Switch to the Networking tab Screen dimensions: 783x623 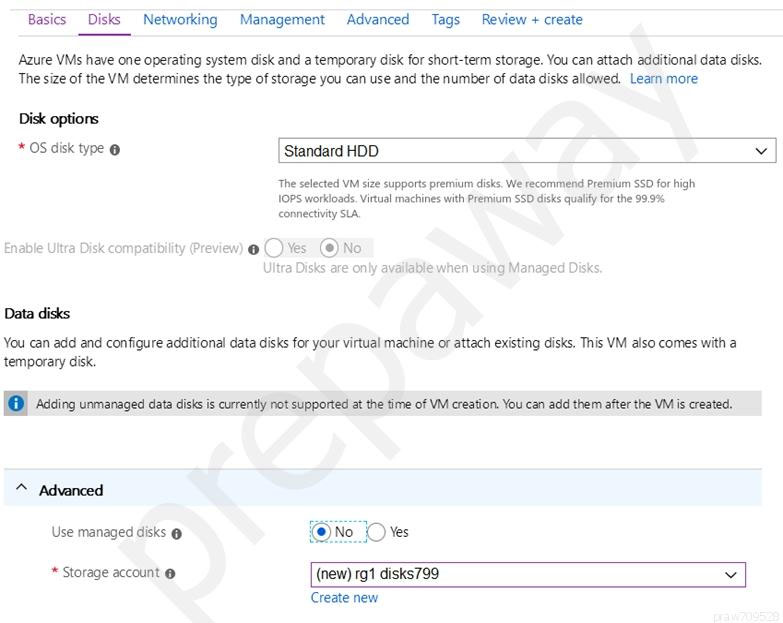180,19
